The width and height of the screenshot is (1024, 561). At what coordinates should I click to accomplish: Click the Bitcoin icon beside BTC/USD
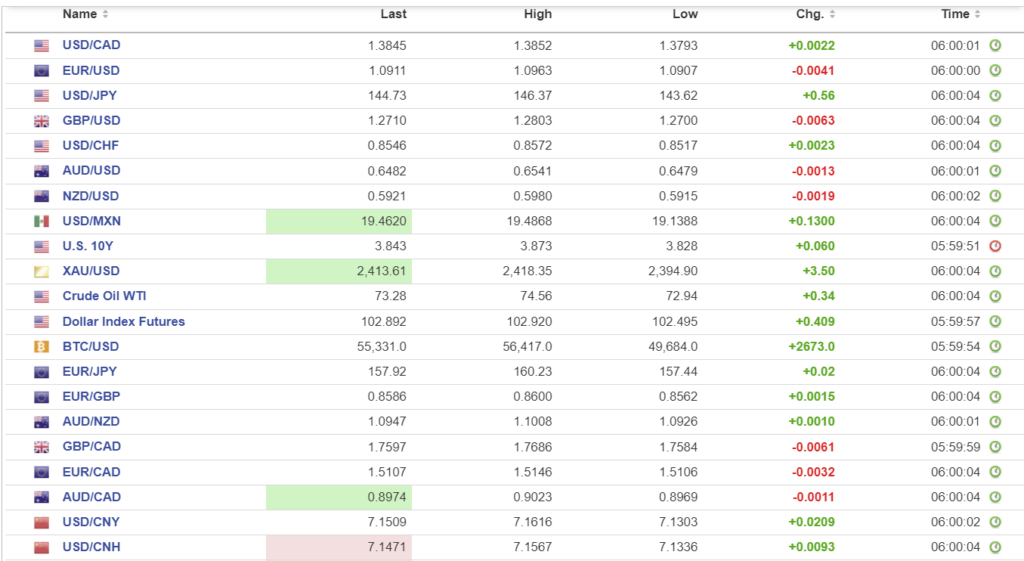click(x=41, y=346)
